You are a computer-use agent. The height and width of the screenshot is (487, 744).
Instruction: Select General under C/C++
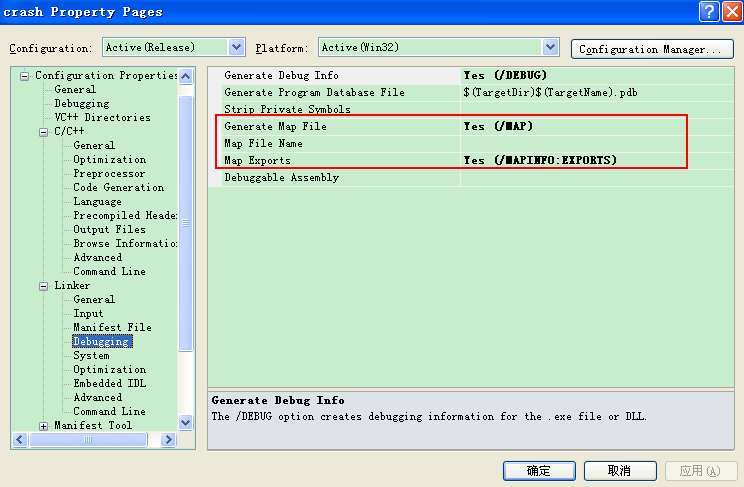coord(94,145)
